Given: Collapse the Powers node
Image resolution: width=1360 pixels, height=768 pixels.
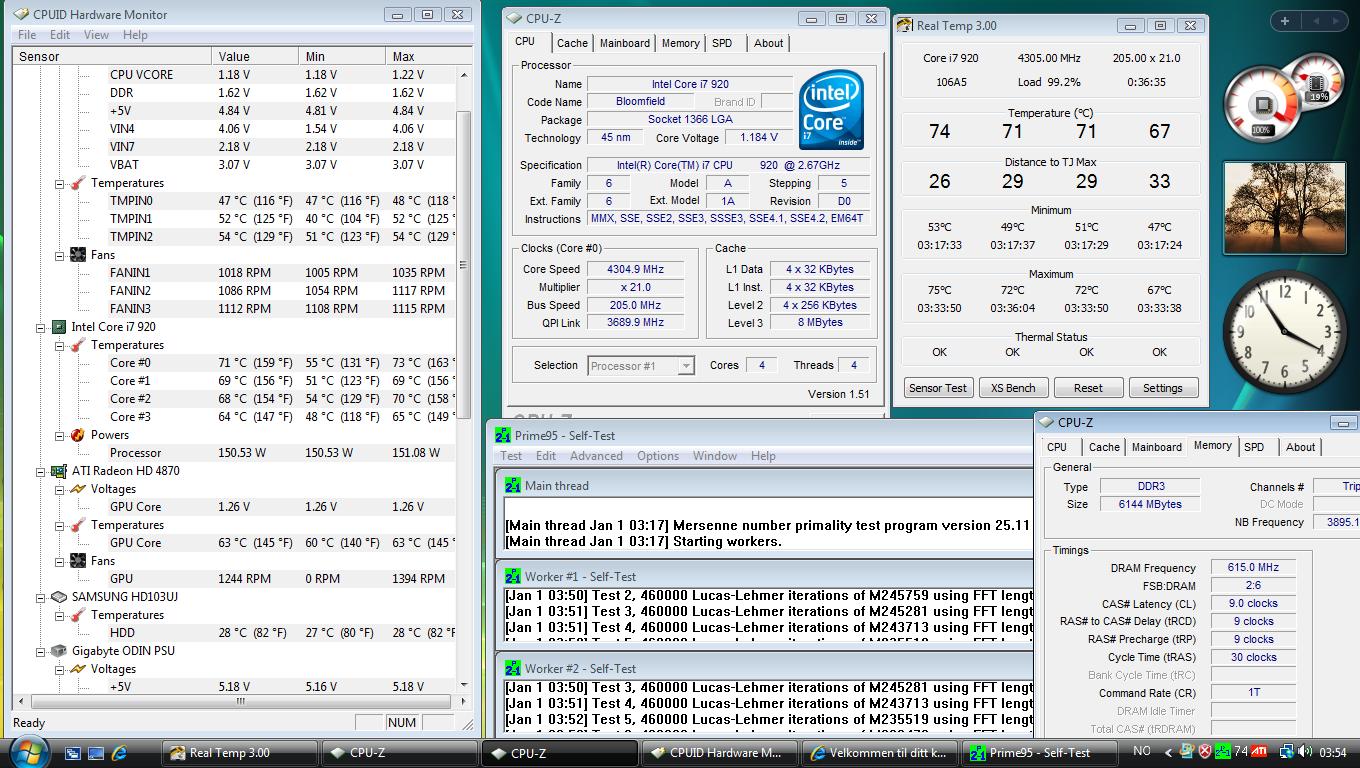Looking at the screenshot, I should [59, 435].
